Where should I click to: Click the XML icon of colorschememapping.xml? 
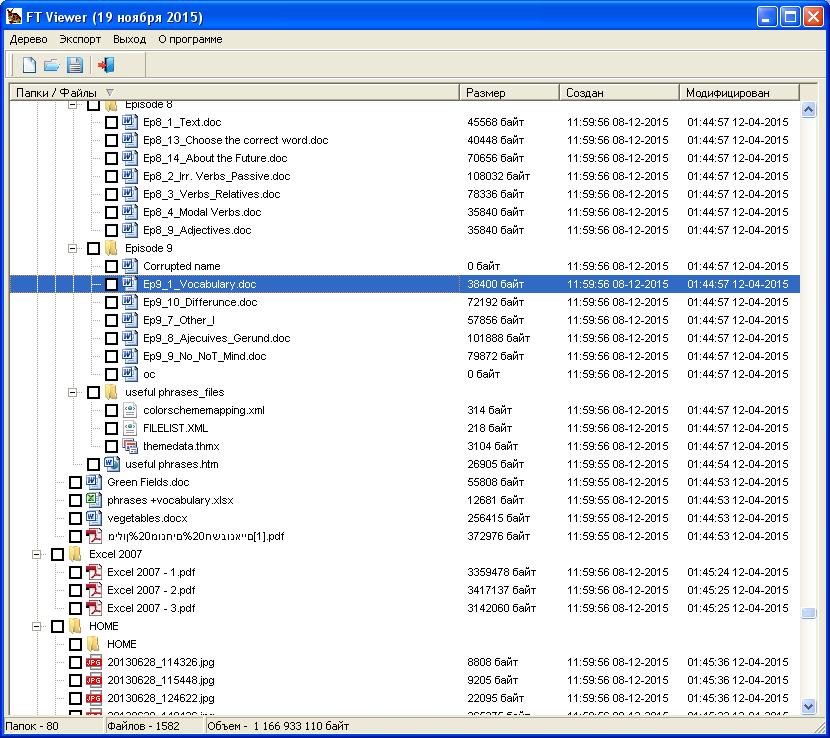pyautogui.click(x=130, y=410)
